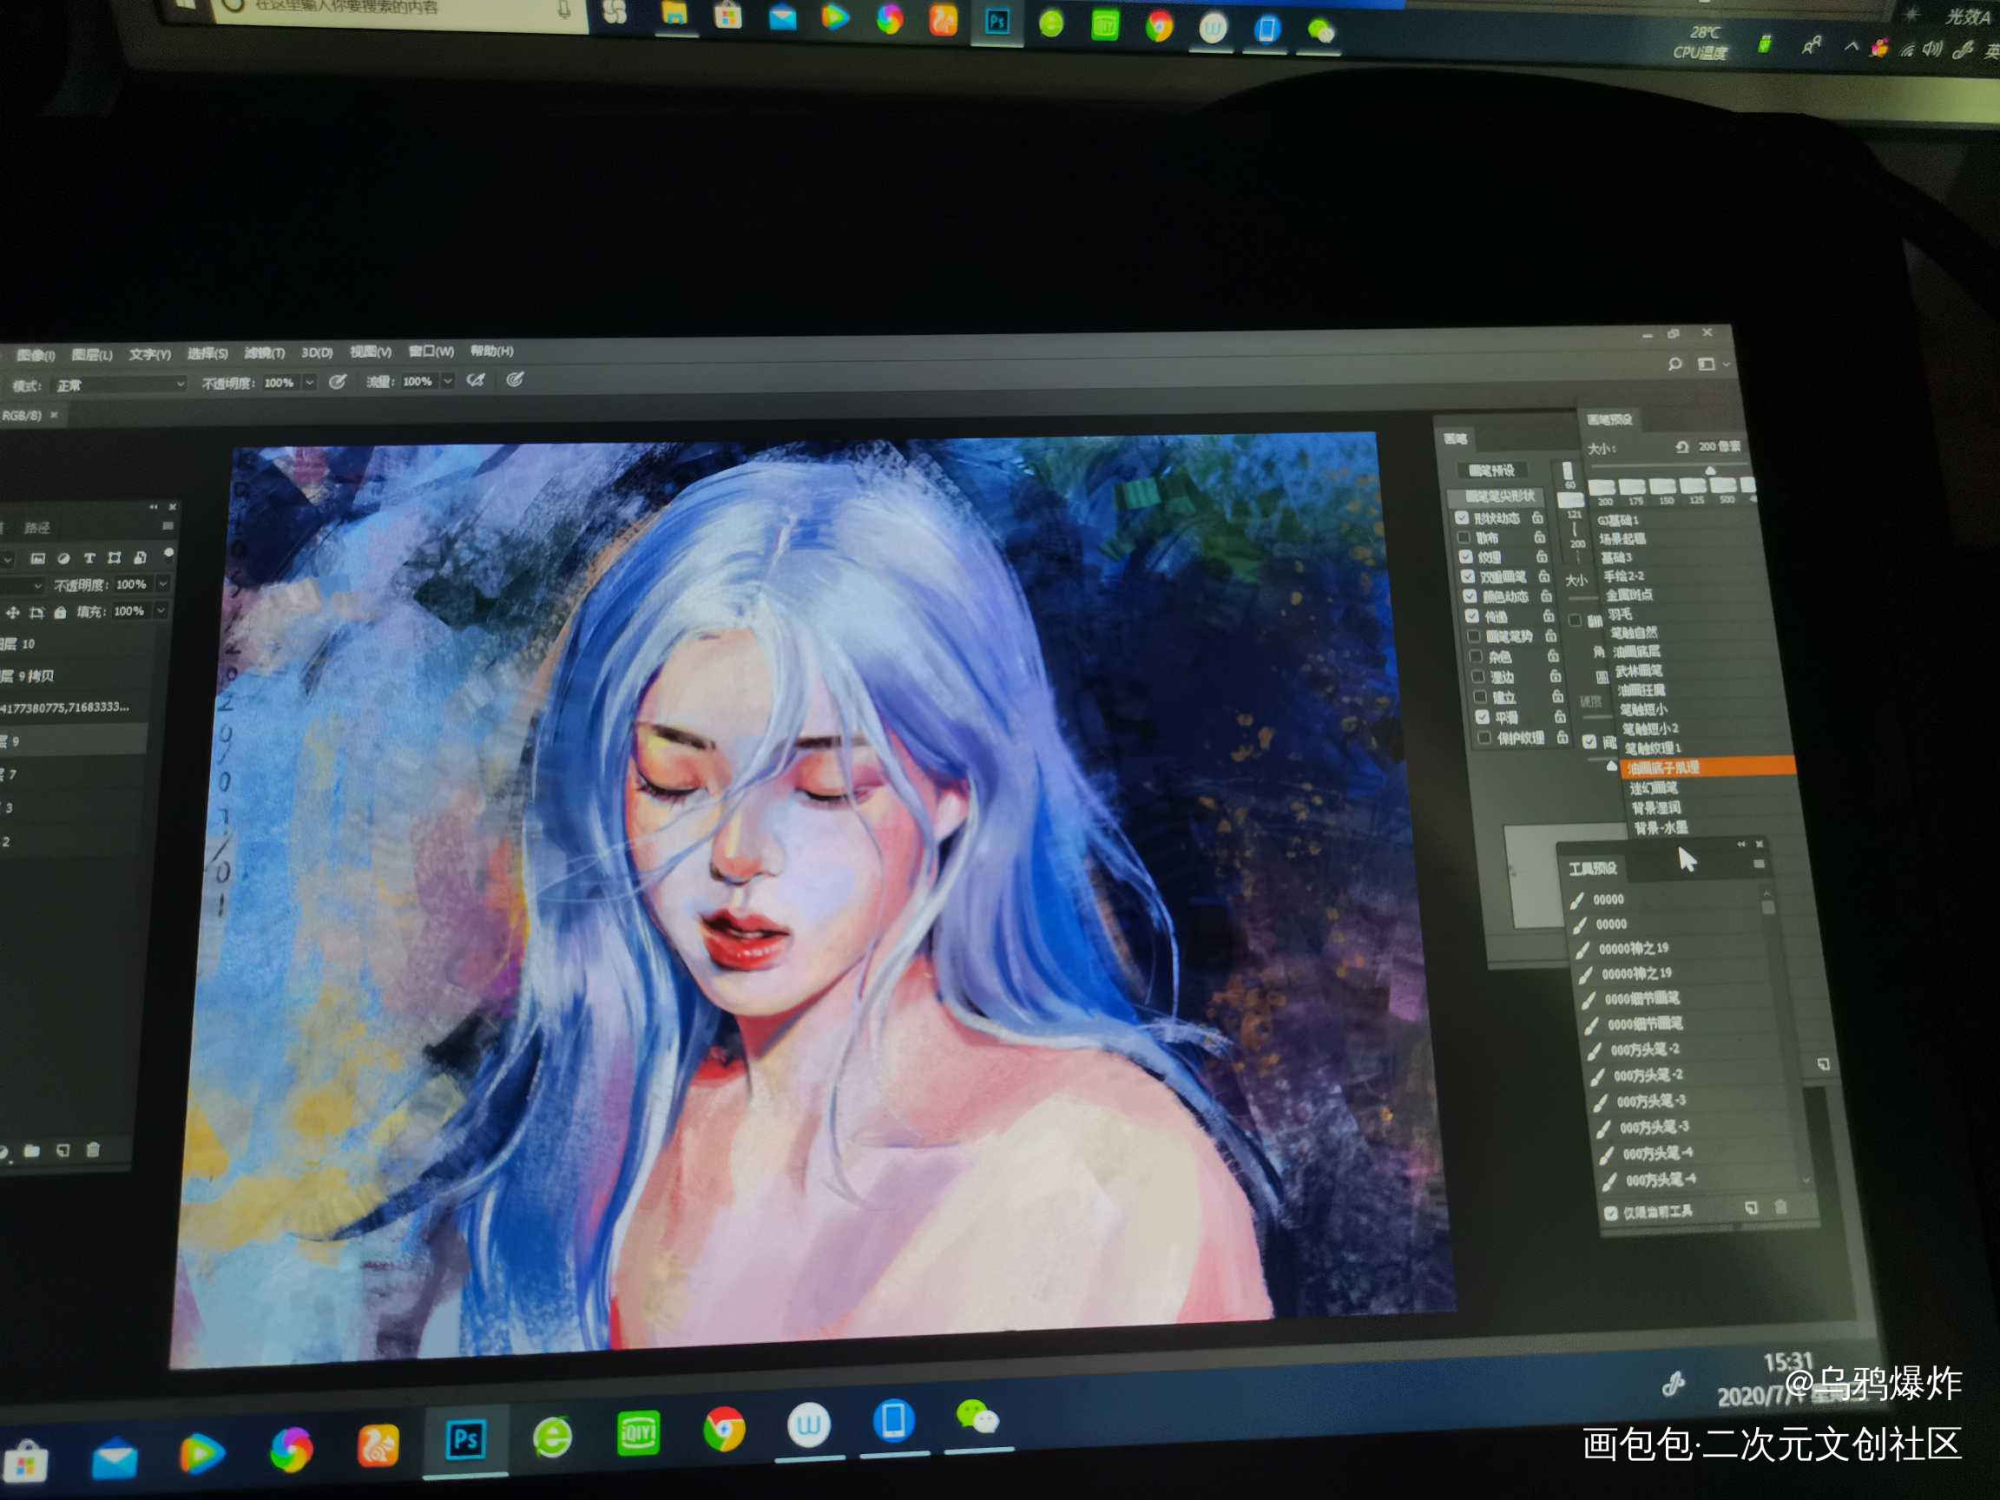The image size is (2000, 1500).
Task: Toggle 平滑 checkbox
Action: 1482,718
